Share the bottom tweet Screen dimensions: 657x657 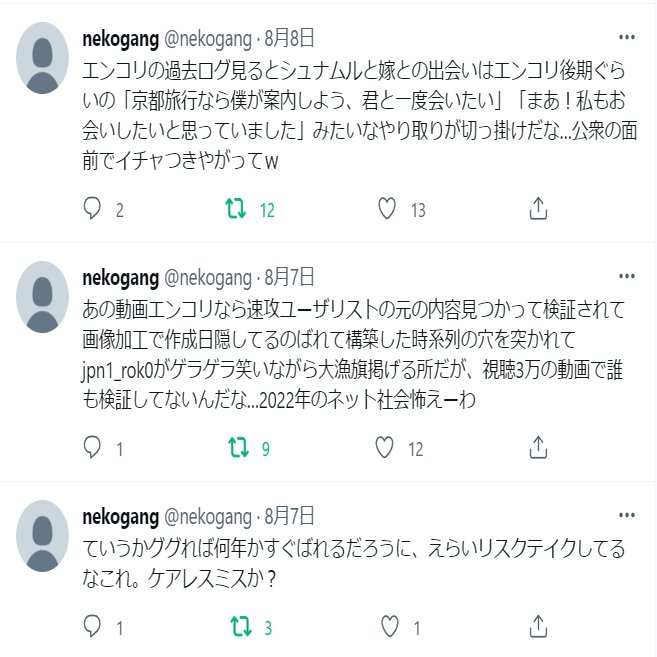[537, 627]
